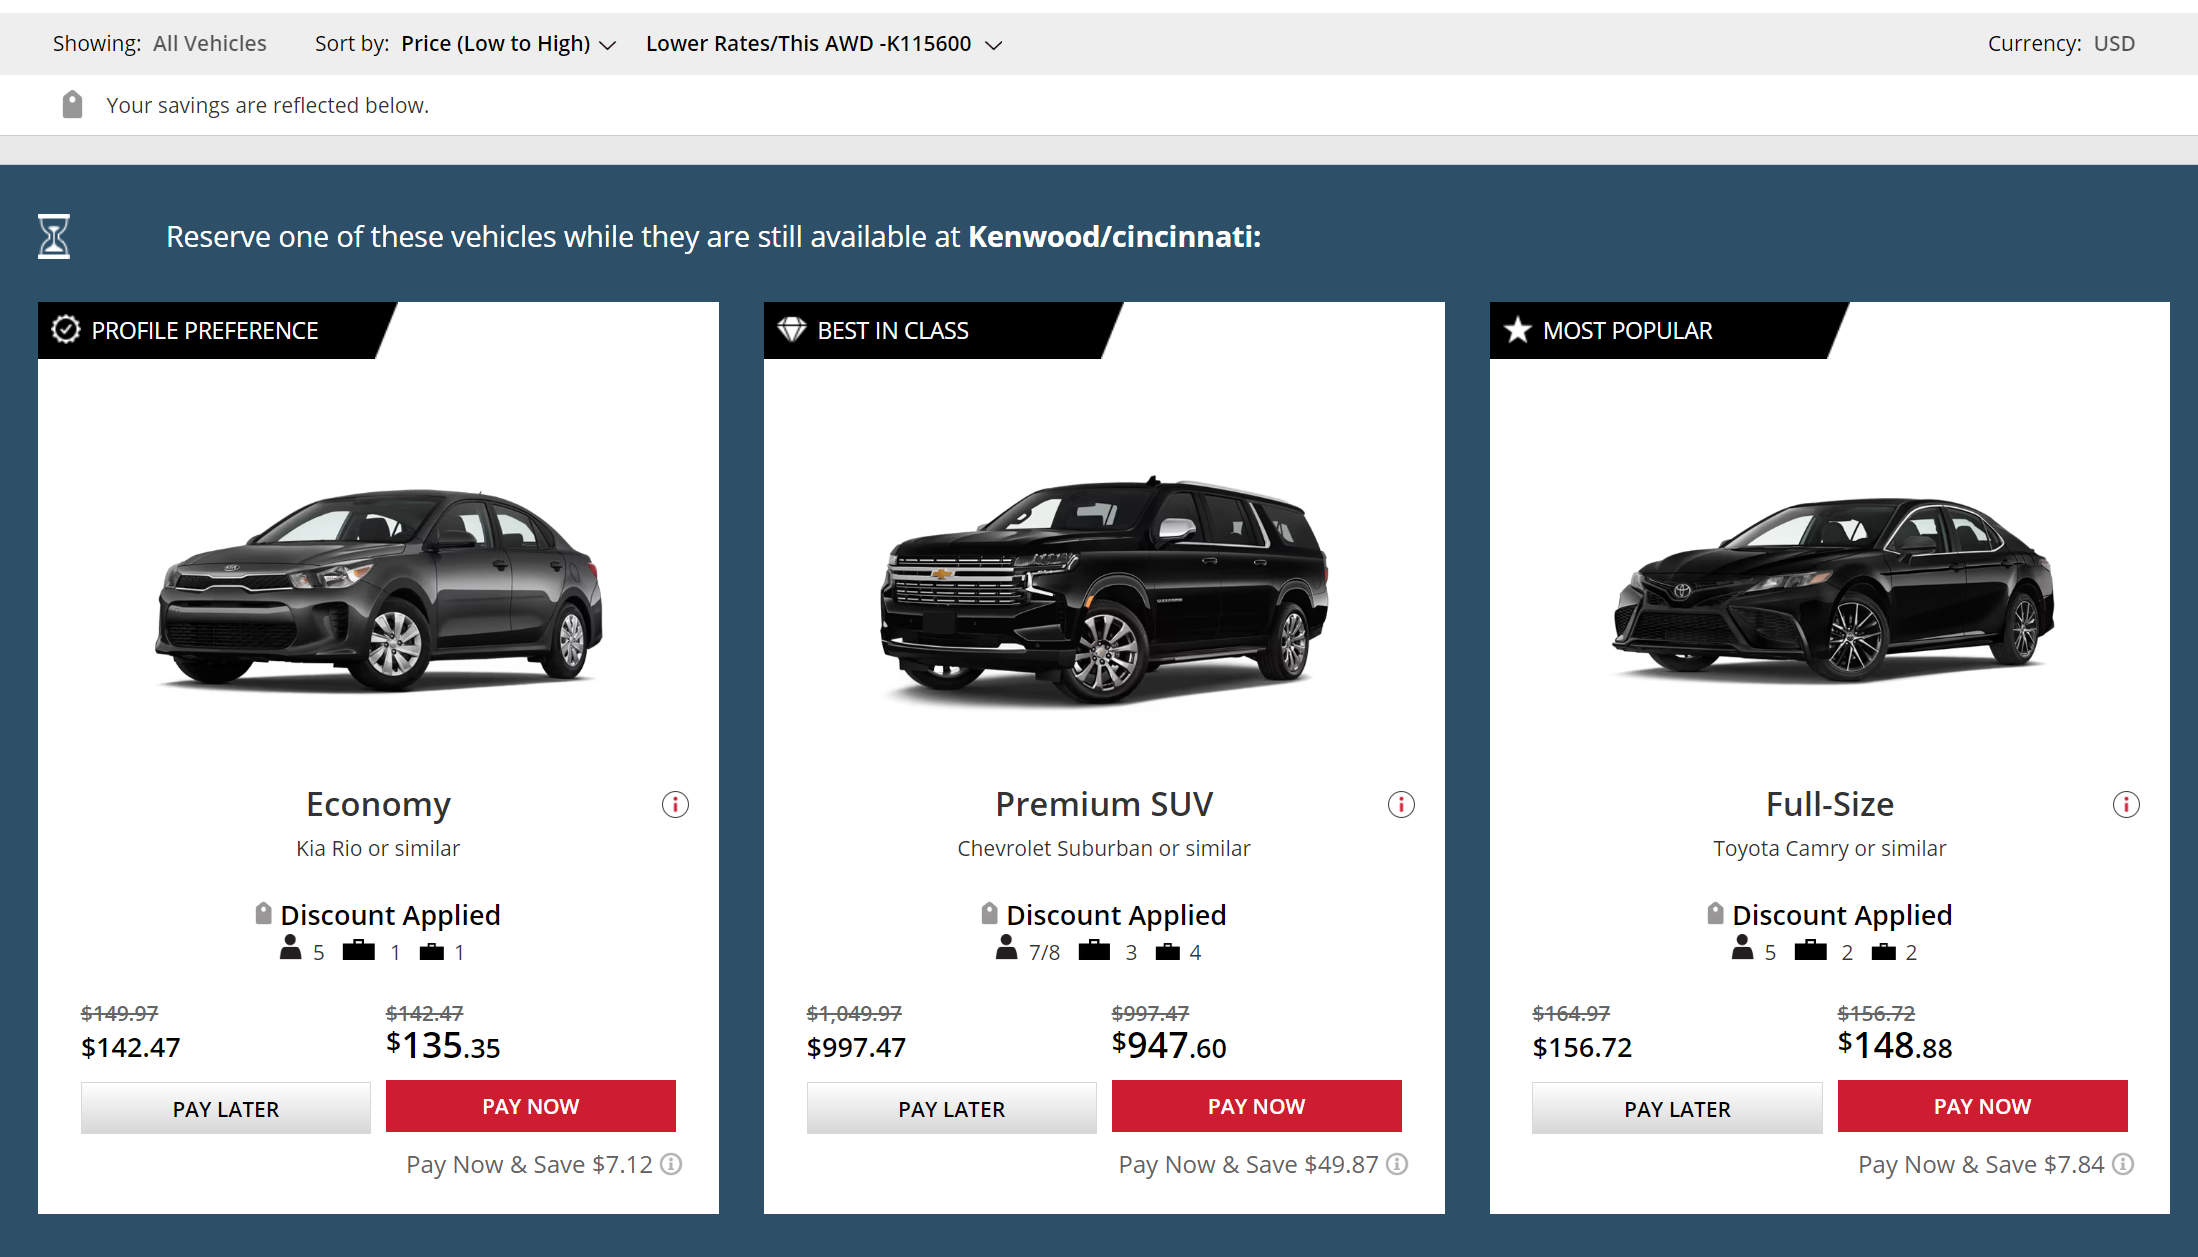The image size is (2198, 1257).
Task: Click the Kia Rio car image
Action: (379, 590)
